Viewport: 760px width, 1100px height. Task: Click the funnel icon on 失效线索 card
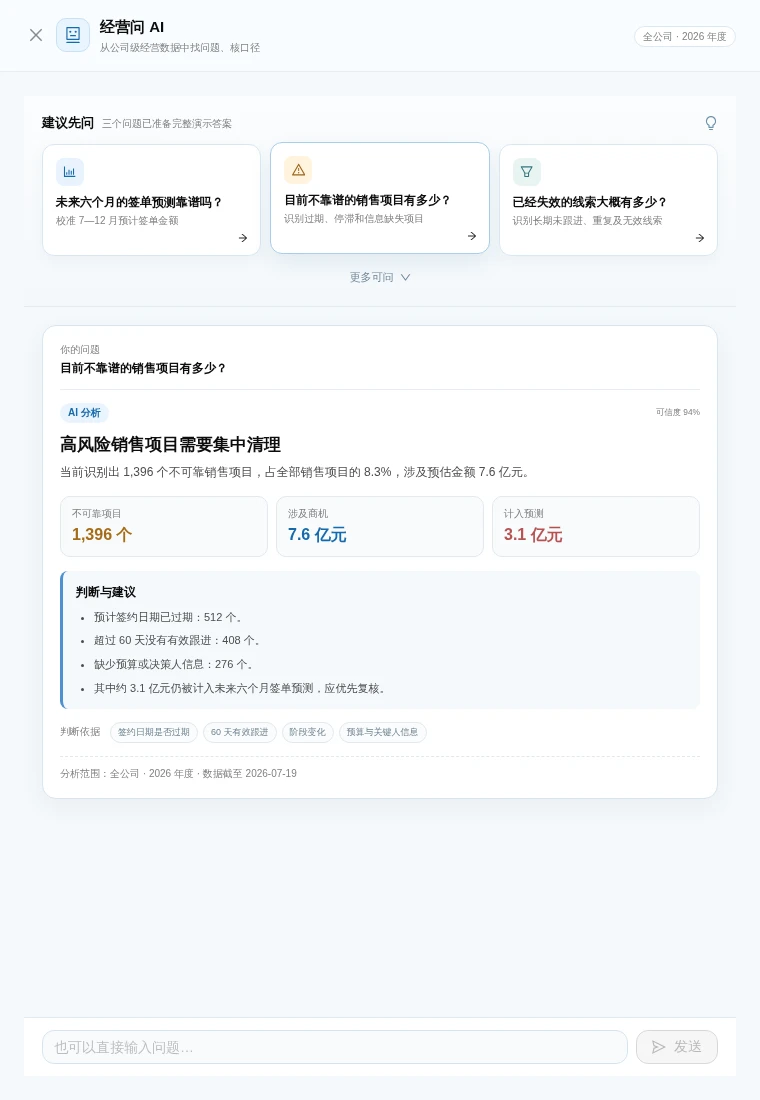pyautogui.click(x=527, y=172)
